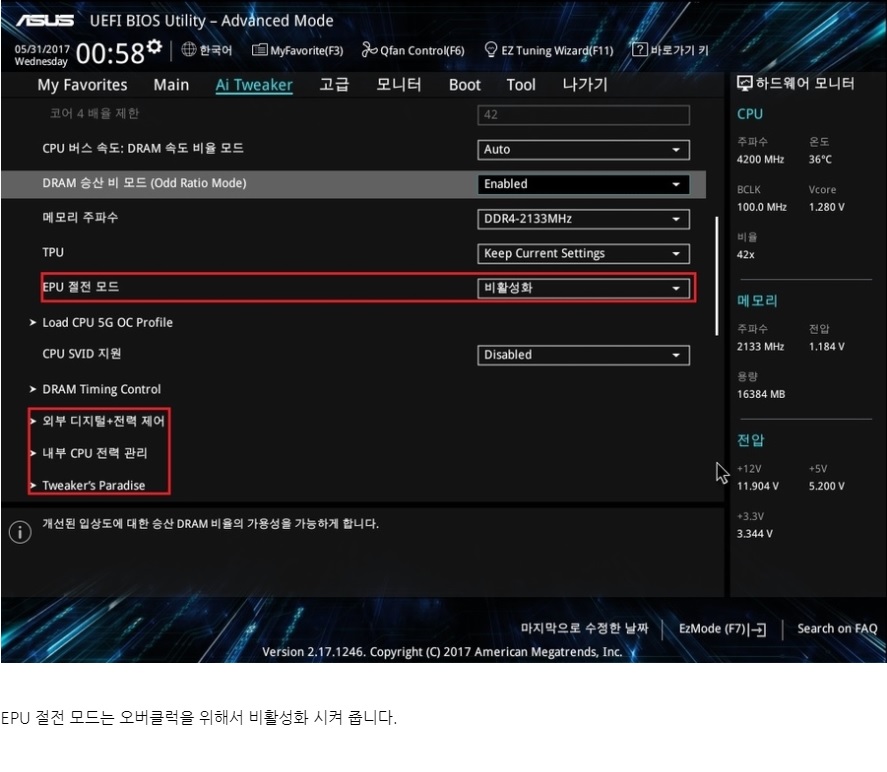Click the +3.3V 3.344 V reading

click(x=755, y=533)
